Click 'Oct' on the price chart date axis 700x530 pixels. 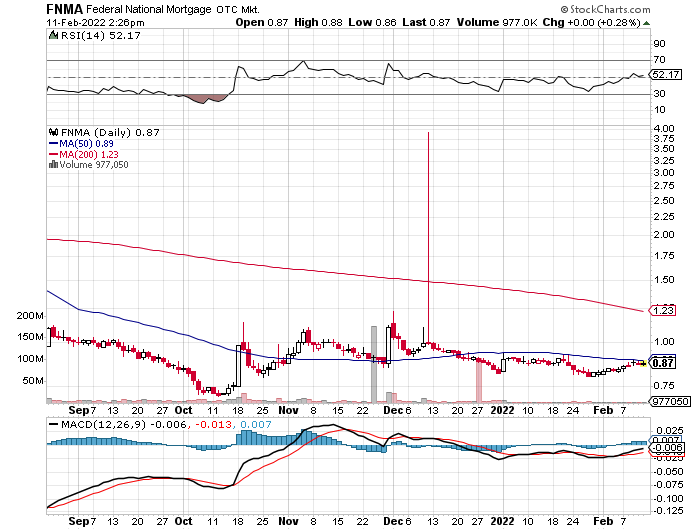(x=183, y=410)
